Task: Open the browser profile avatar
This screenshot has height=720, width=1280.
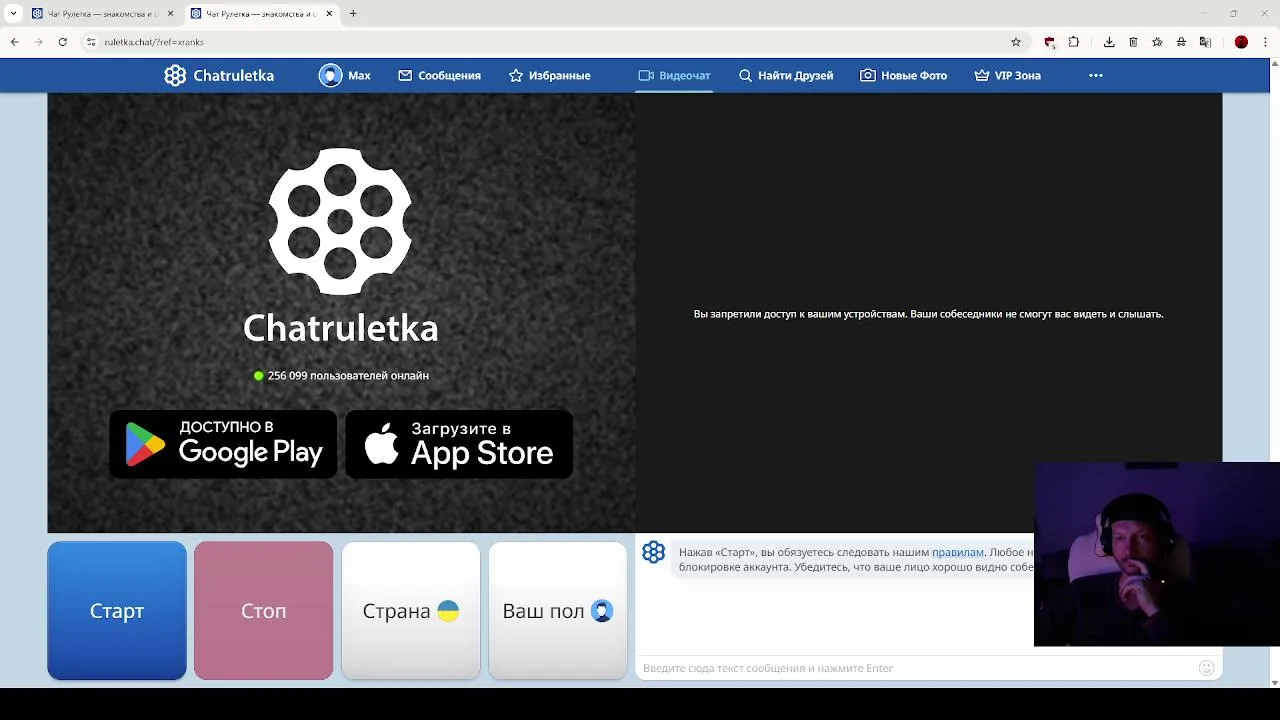Action: click(1241, 42)
